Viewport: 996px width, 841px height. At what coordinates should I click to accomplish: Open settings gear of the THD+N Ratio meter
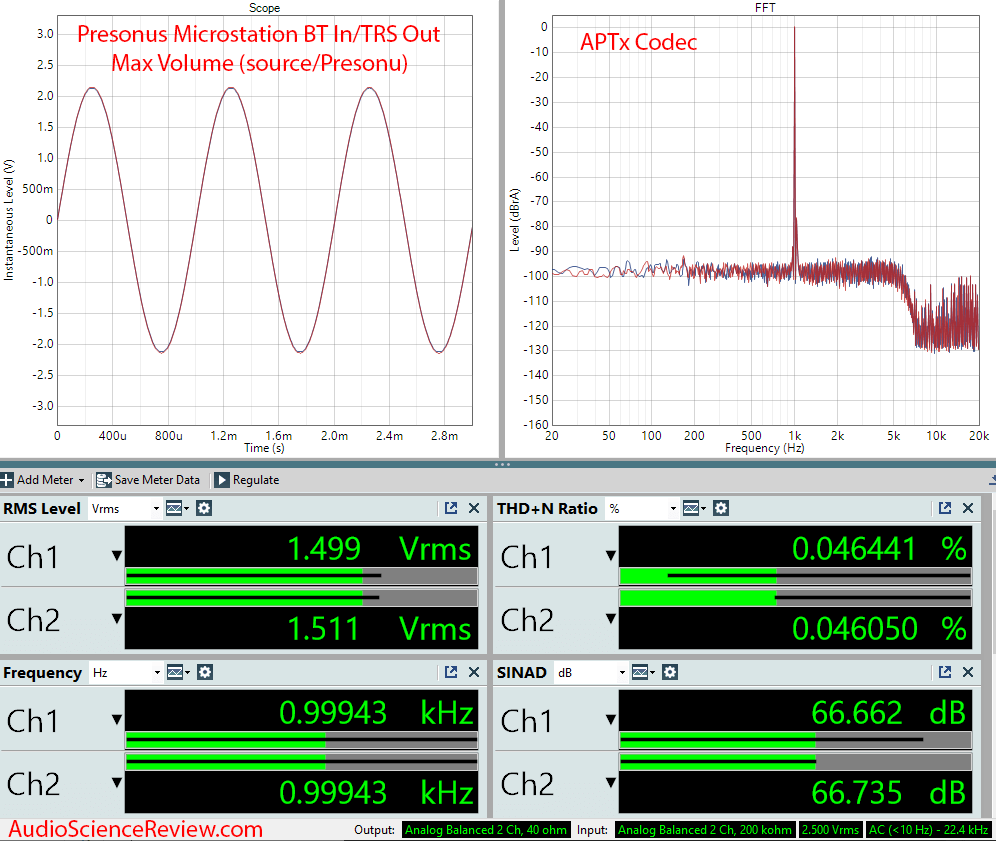(721, 508)
